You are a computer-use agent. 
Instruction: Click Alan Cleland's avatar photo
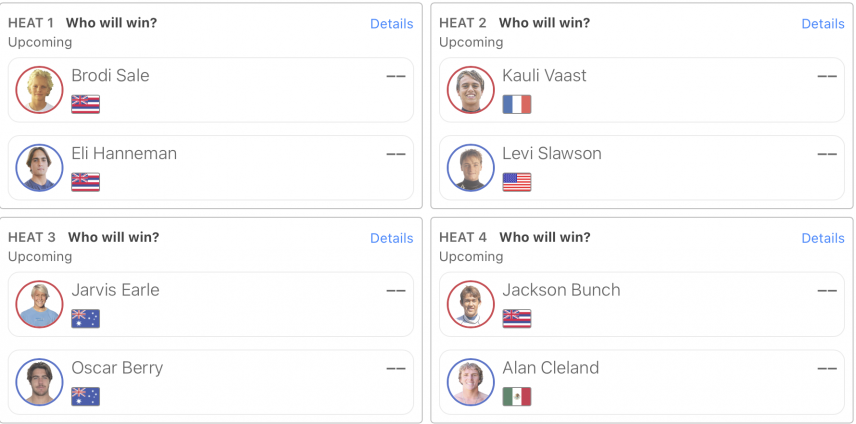471,382
